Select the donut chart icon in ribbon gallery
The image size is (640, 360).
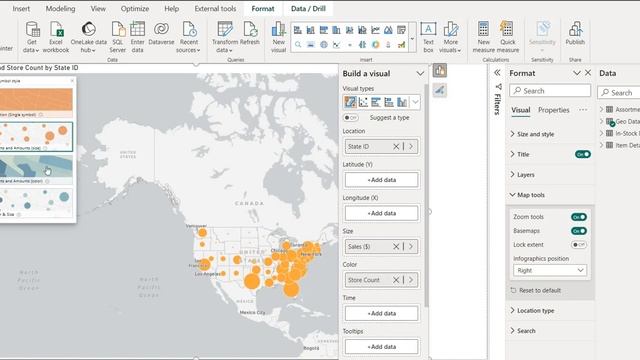[x=376, y=44]
